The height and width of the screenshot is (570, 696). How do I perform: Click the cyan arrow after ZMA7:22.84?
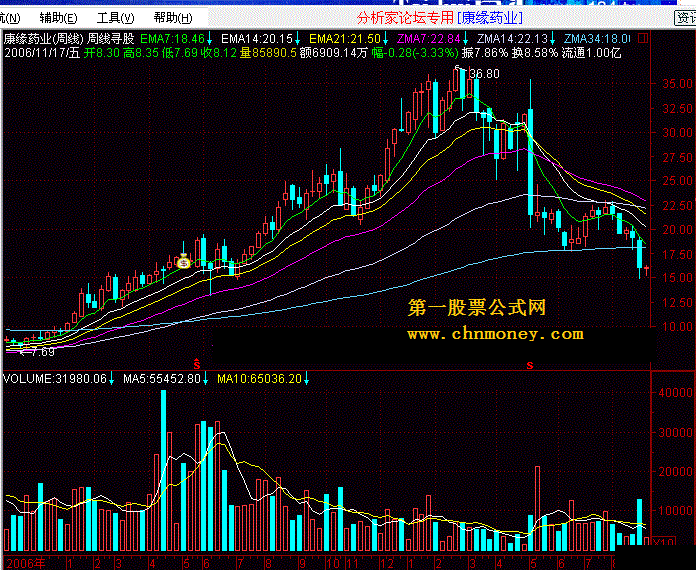click(x=465, y=39)
